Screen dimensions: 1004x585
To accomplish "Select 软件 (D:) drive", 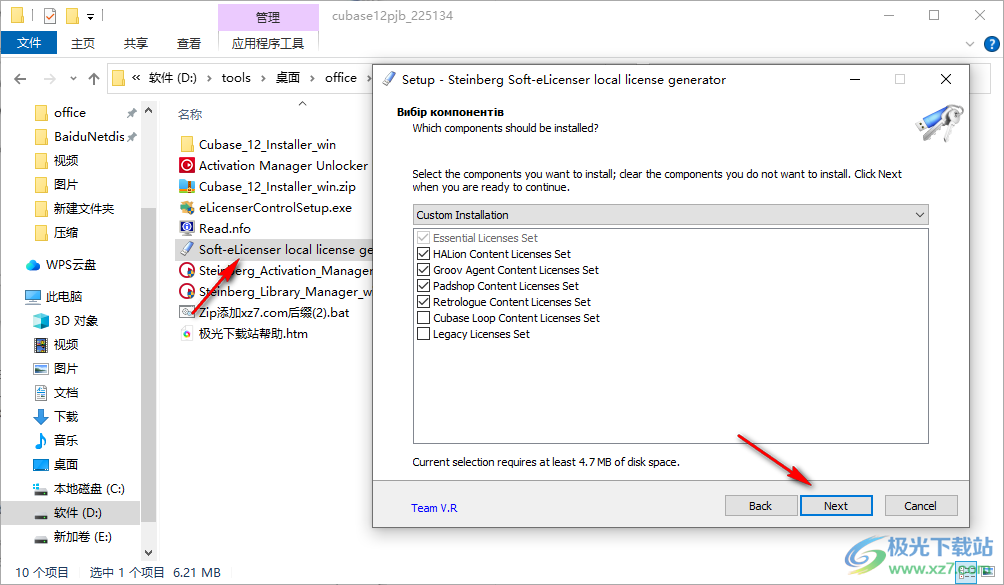I will pos(77,513).
